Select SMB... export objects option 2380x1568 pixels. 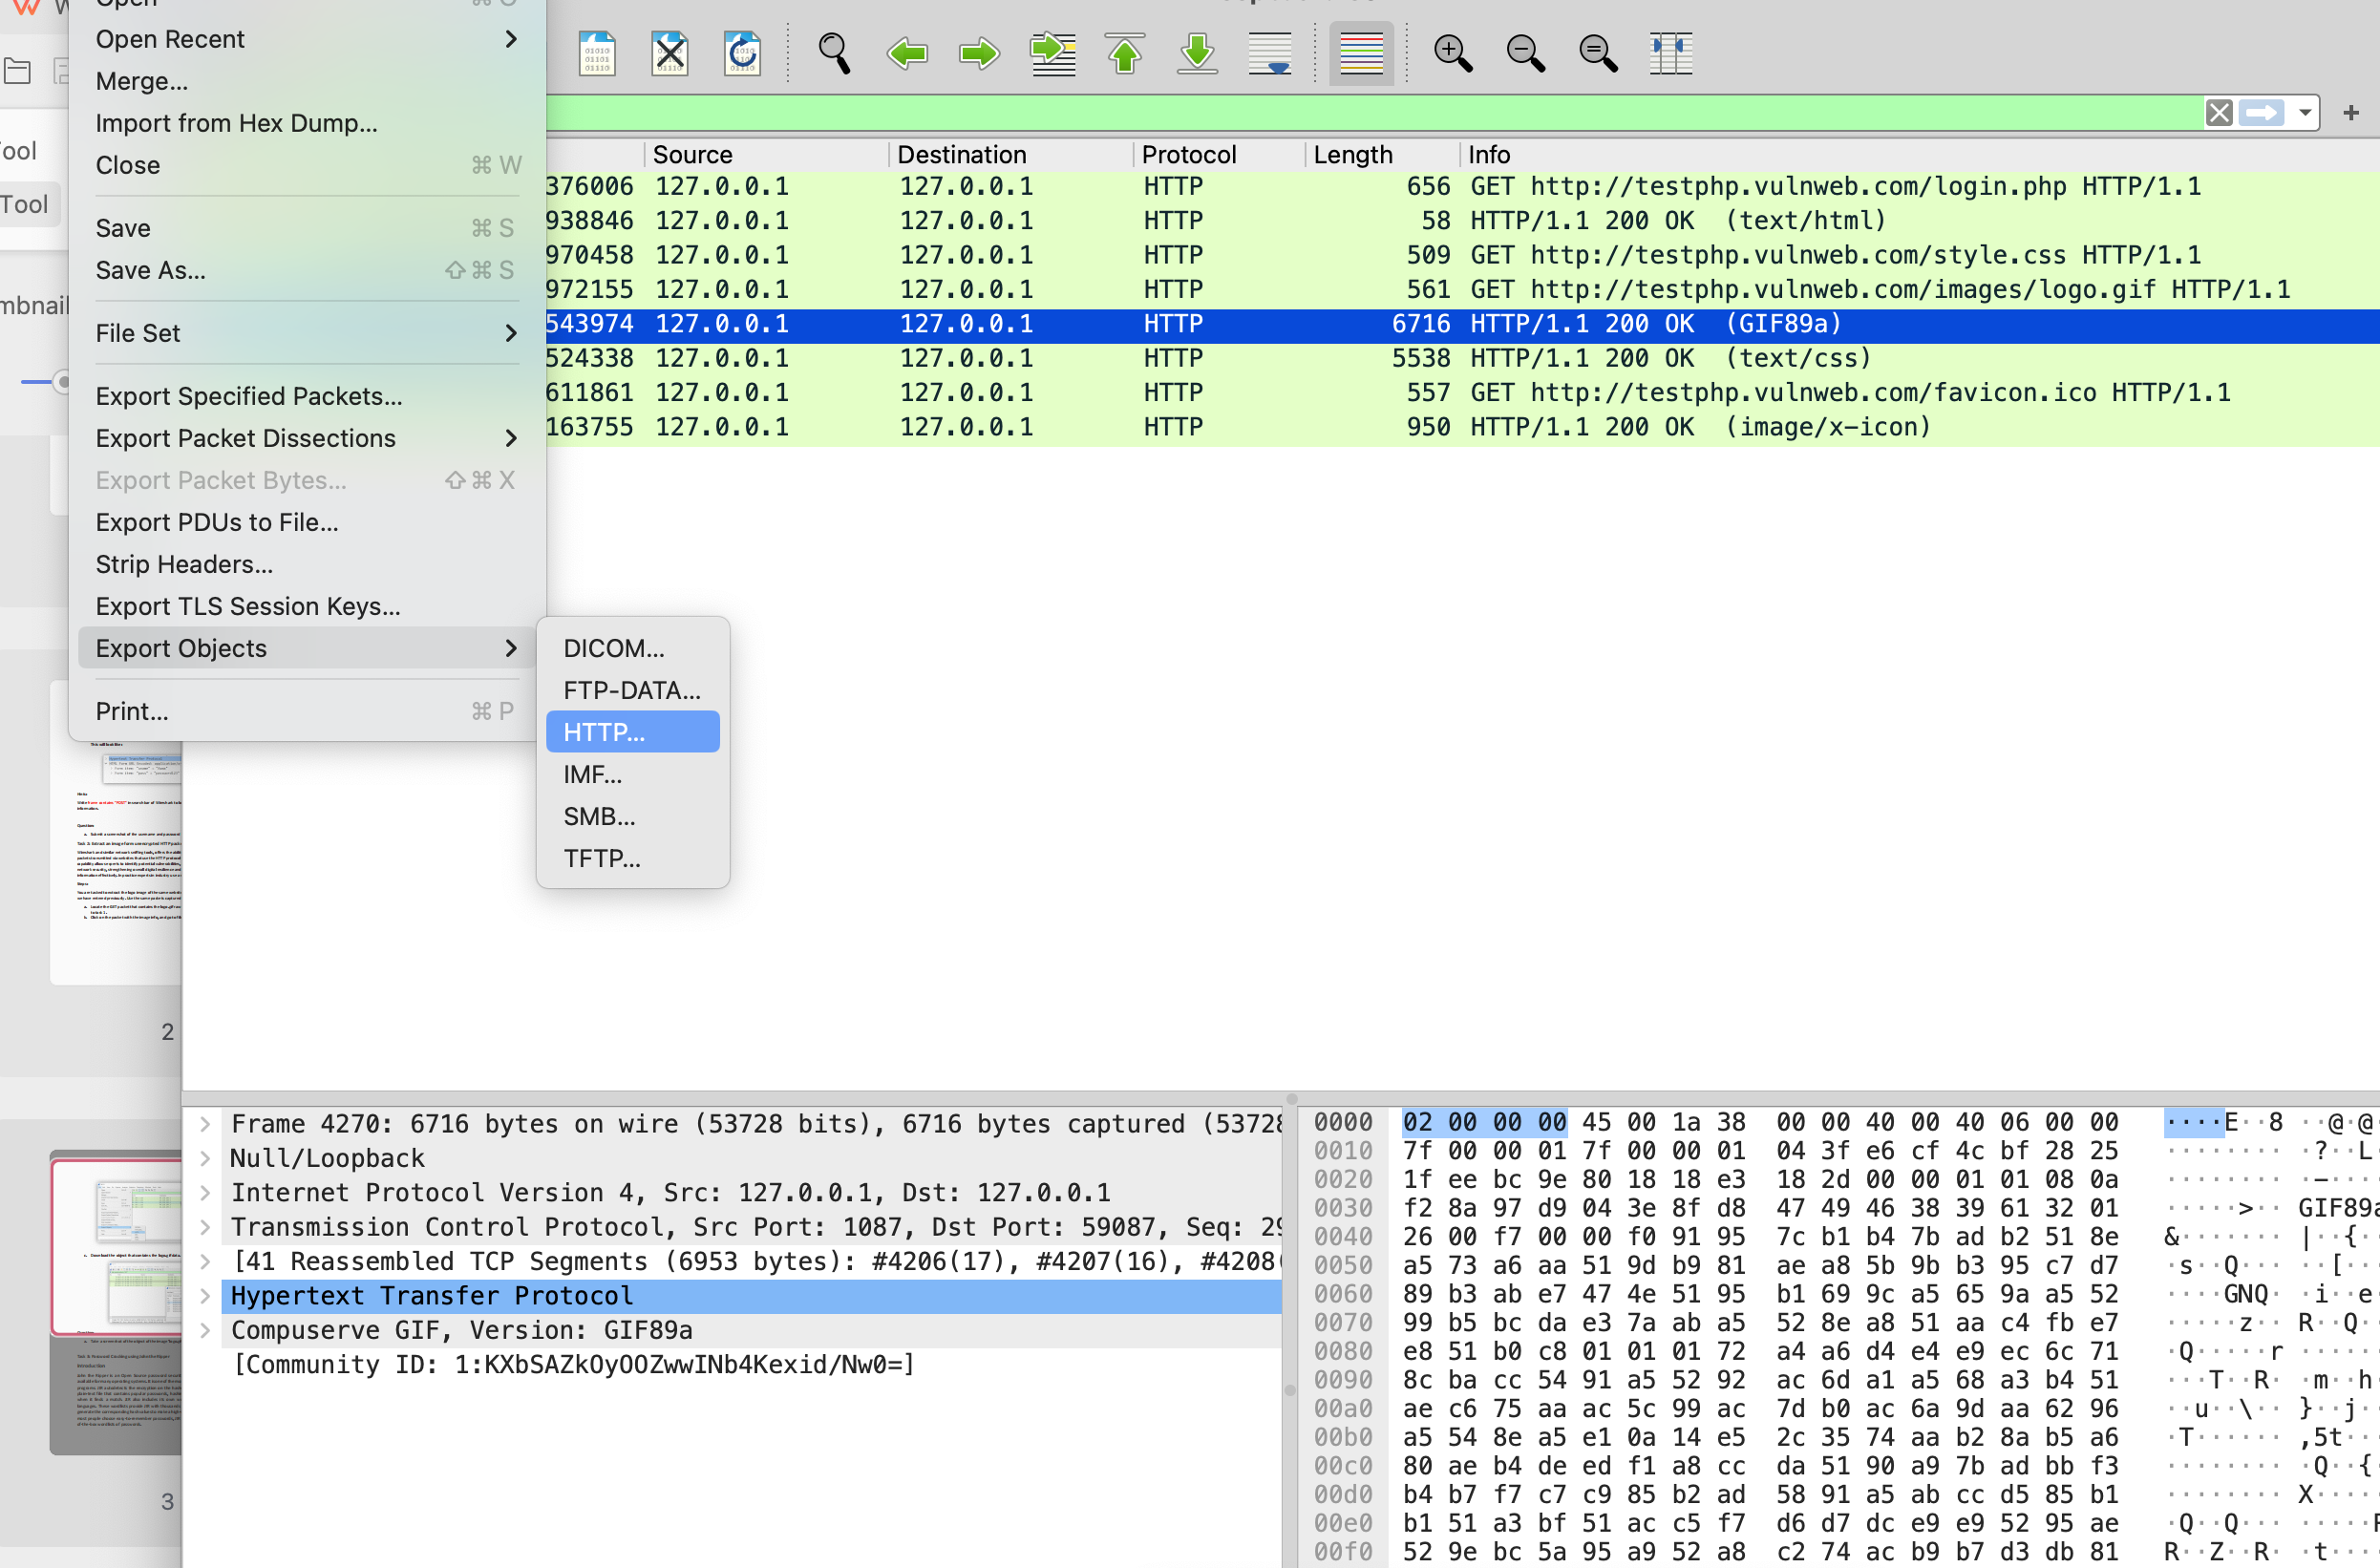tap(632, 816)
